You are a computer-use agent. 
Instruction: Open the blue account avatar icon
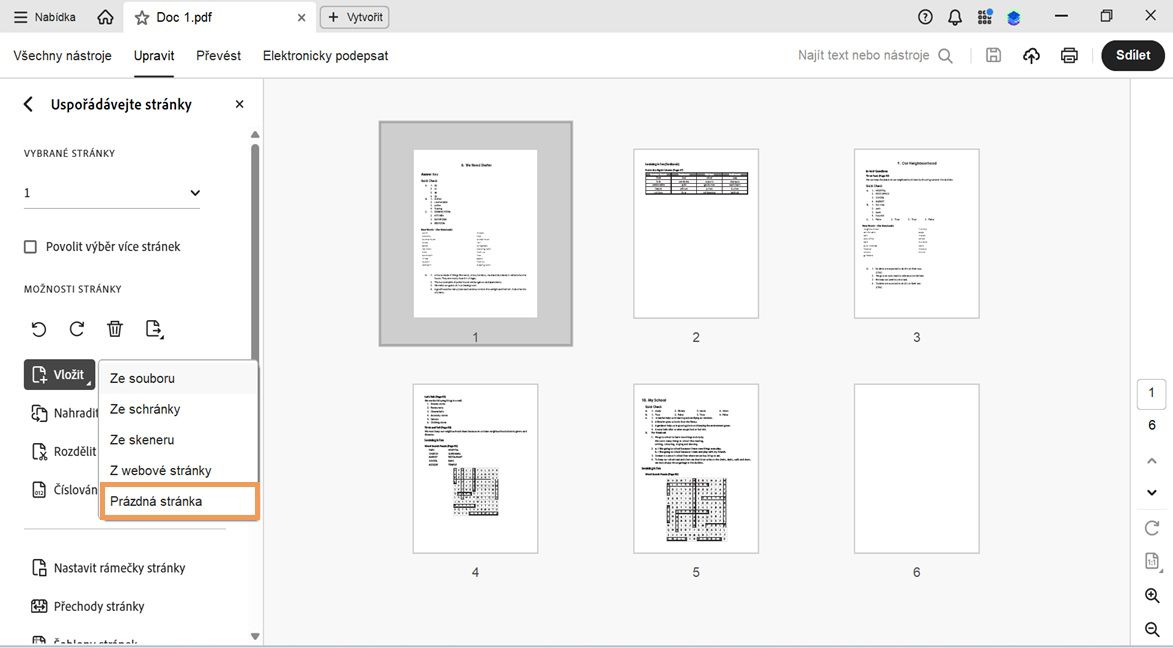pyautogui.click(x=1014, y=17)
